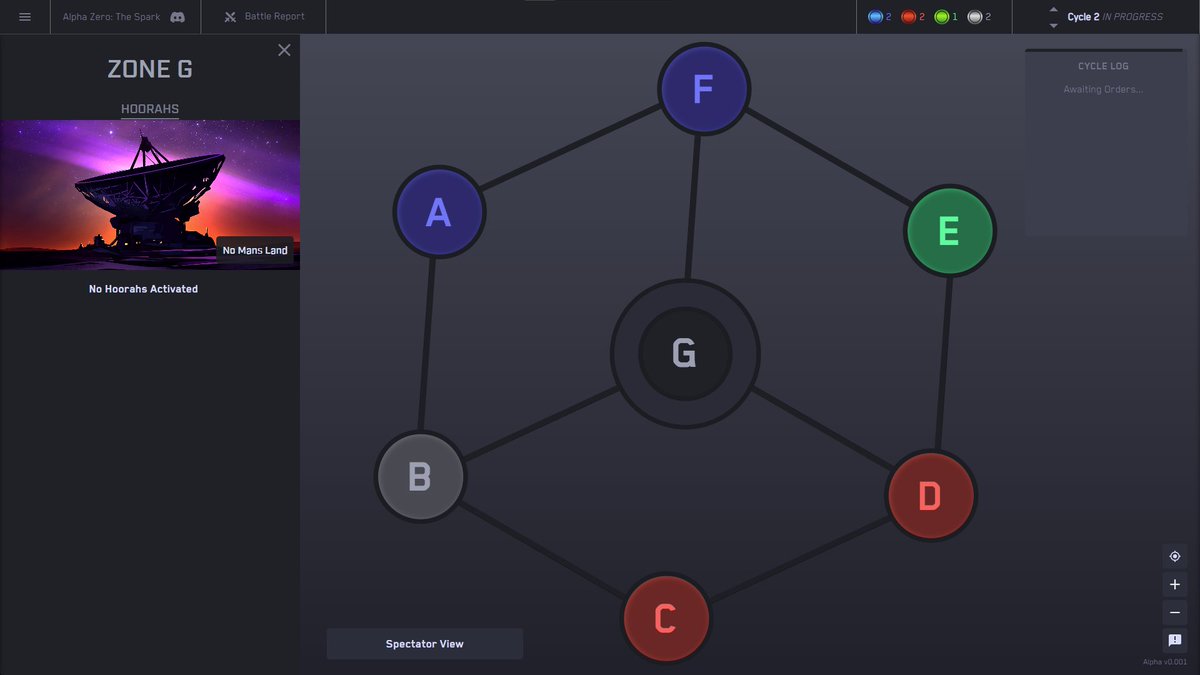Select zone F node
This screenshot has width=1200, height=675.
[703, 90]
